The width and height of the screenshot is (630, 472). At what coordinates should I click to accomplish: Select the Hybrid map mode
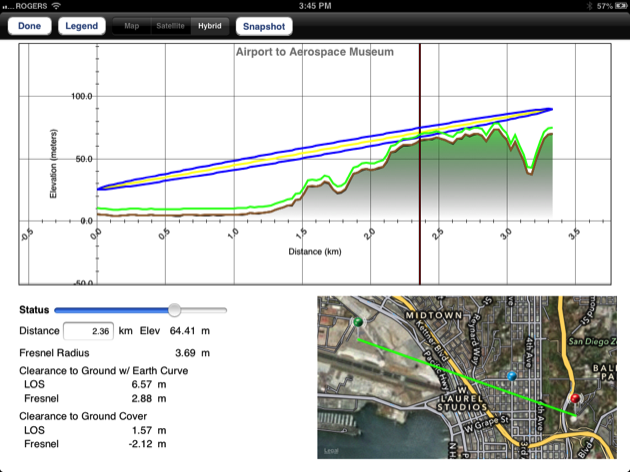pyautogui.click(x=210, y=26)
